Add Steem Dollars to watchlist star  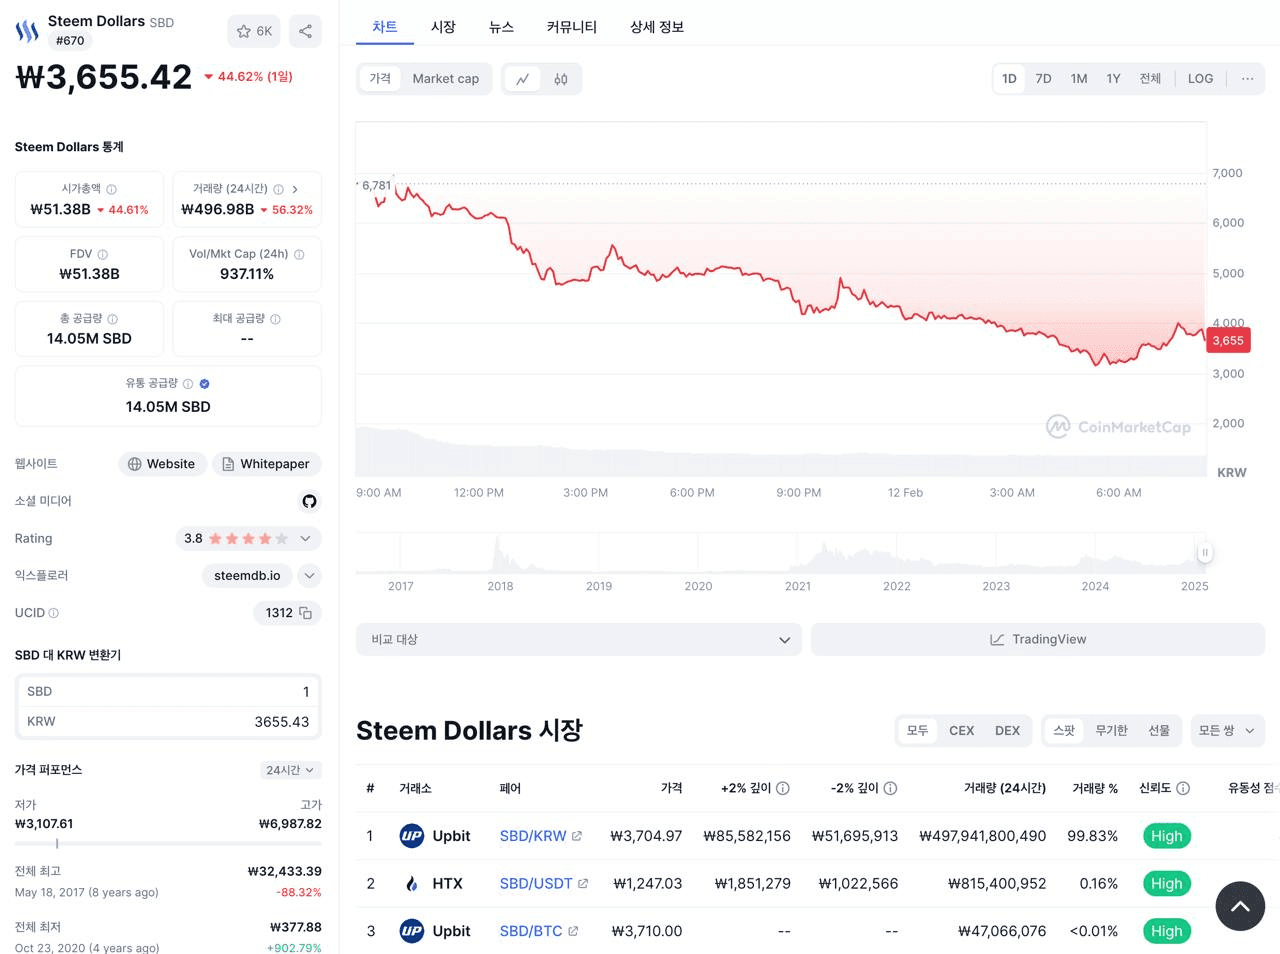coord(254,31)
